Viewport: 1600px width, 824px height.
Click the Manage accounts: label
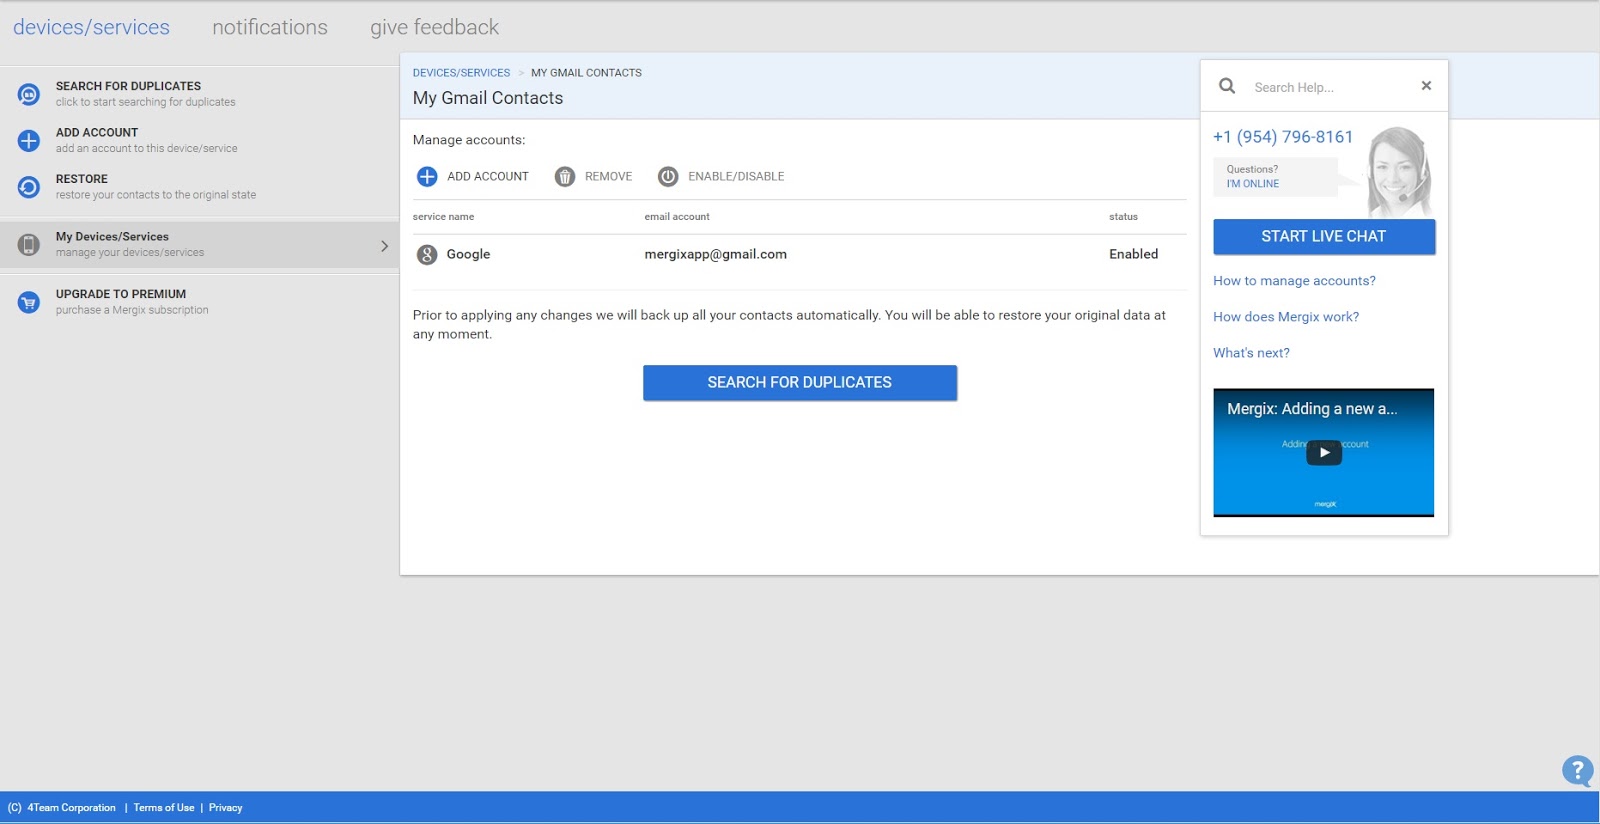469,140
